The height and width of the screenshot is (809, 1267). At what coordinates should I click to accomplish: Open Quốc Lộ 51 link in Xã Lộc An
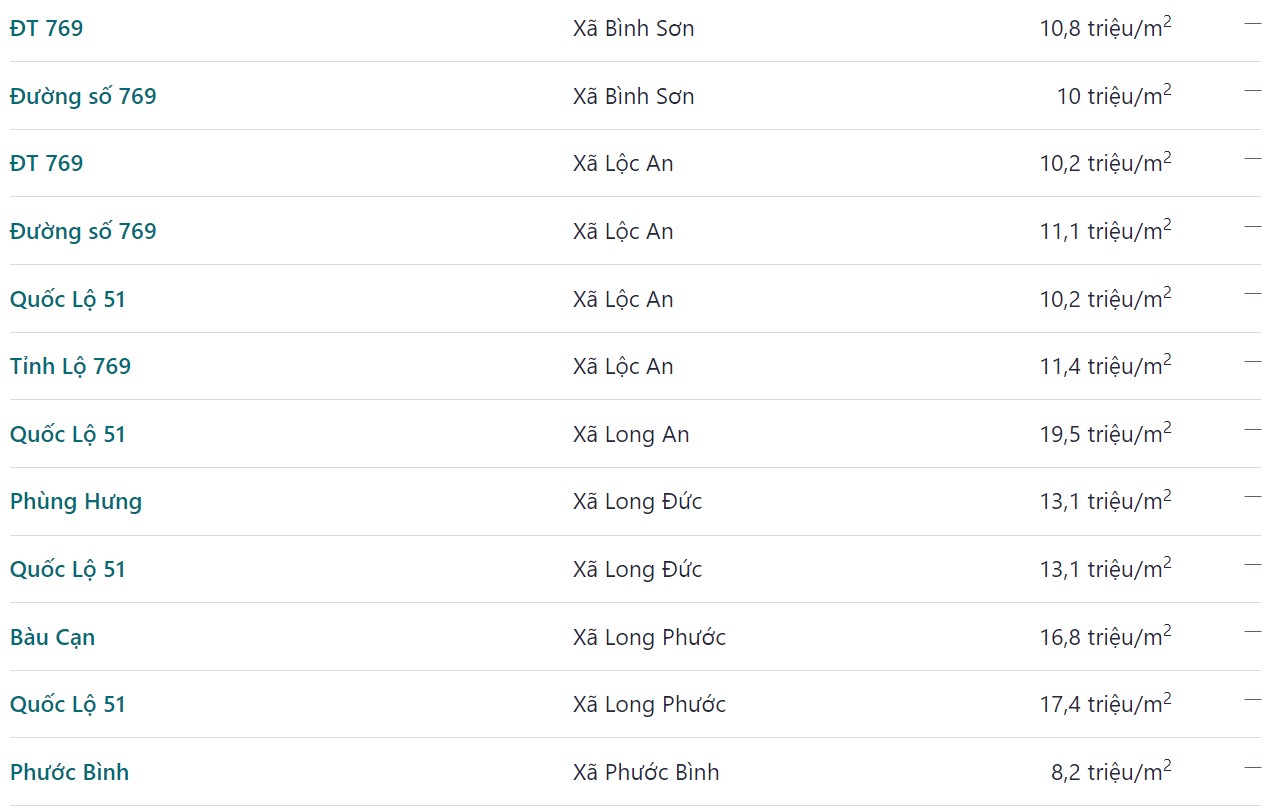pyautogui.click(x=68, y=299)
